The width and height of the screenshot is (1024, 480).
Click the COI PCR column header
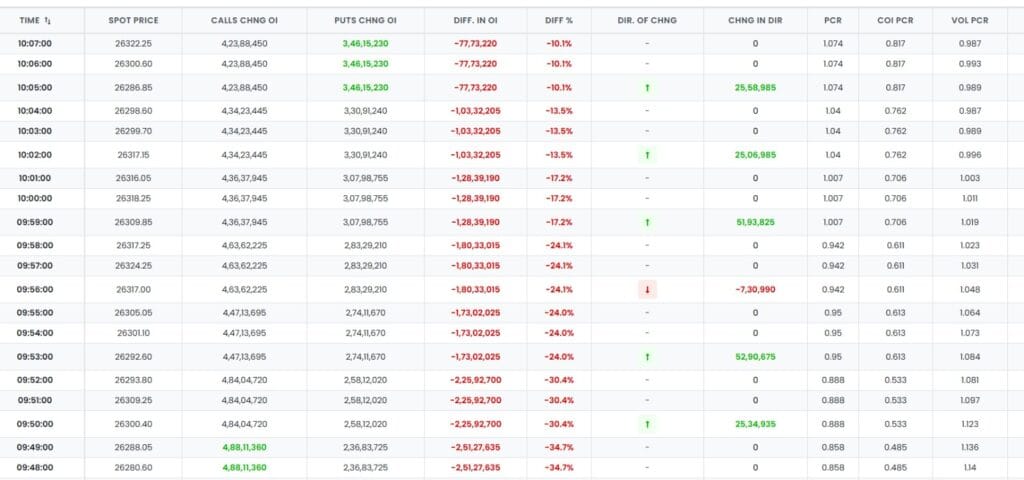[890, 20]
